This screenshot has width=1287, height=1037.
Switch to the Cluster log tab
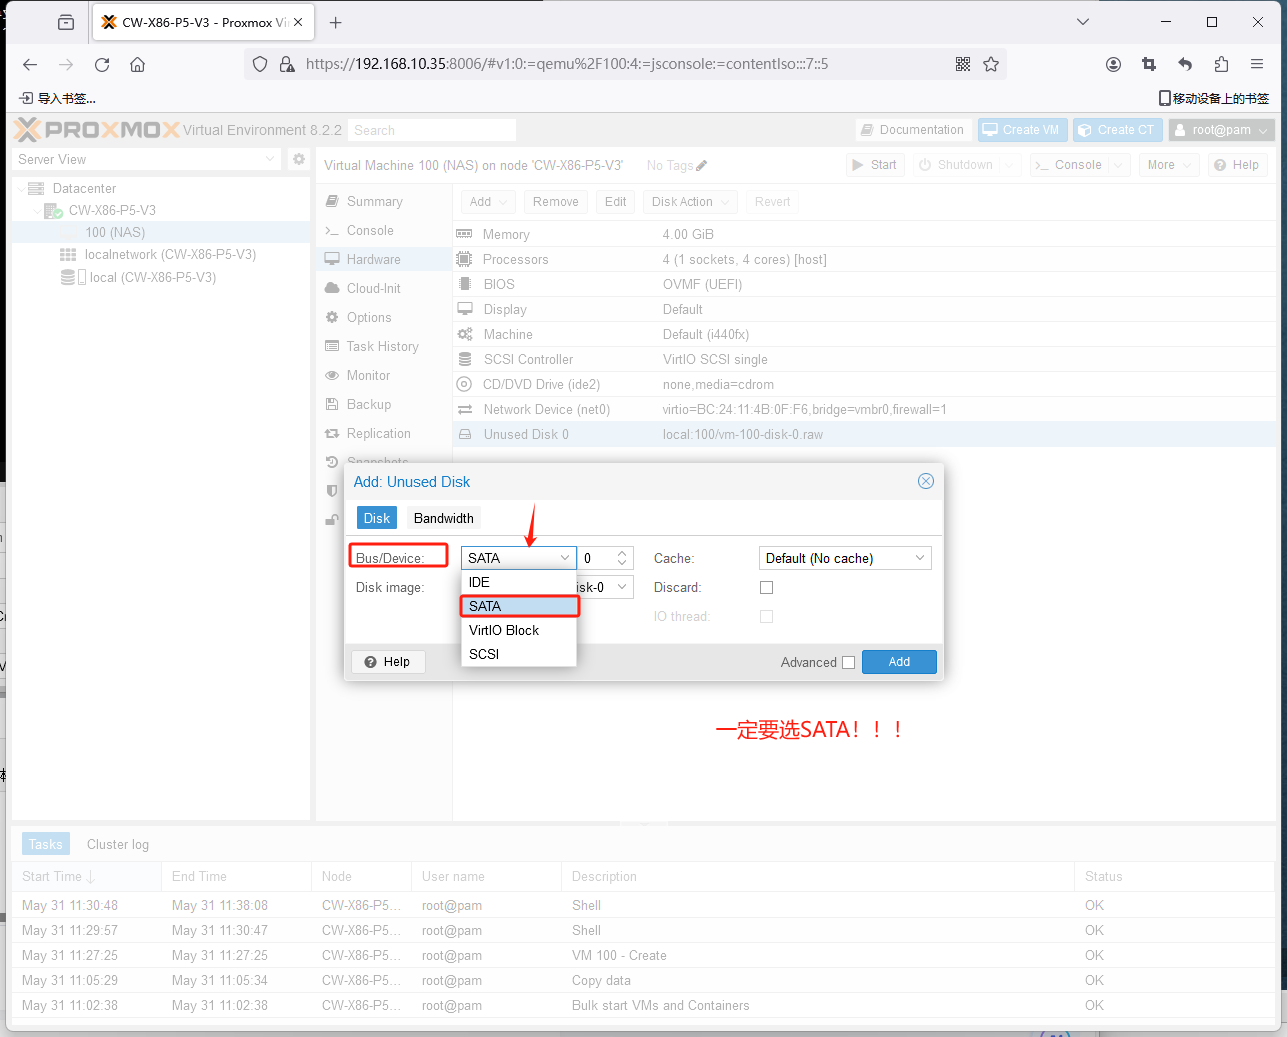118,844
